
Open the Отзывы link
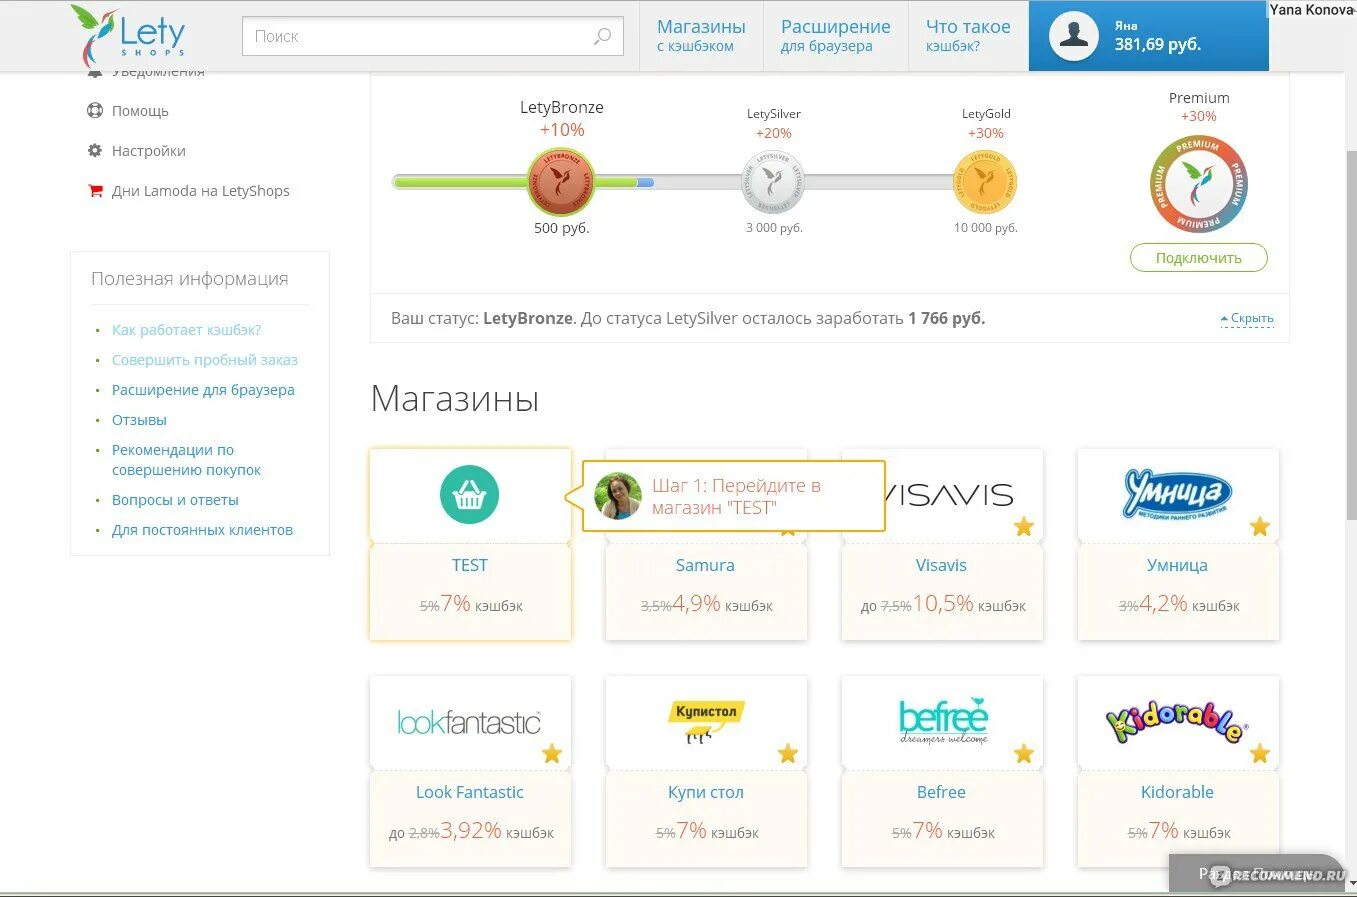[x=139, y=420]
